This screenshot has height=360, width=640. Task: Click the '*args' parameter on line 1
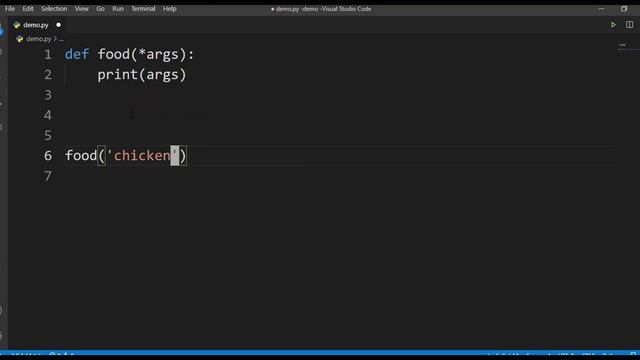click(x=158, y=54)
